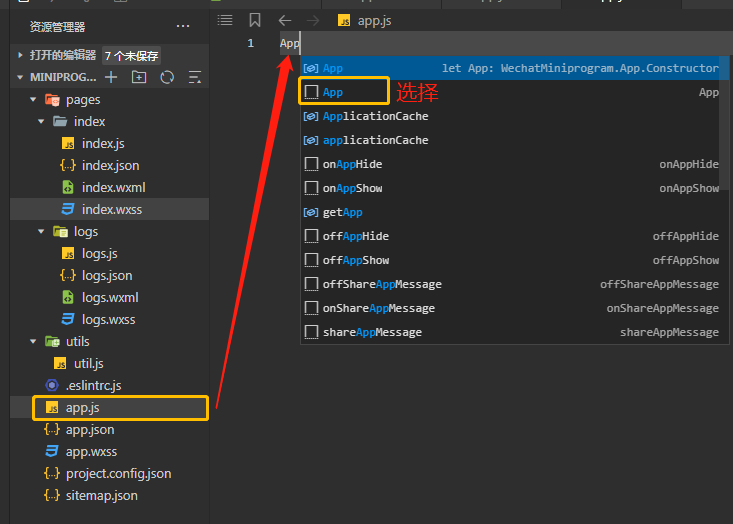This screenshot has width=733, height=524.
Task: Go back with the left arrow
Action: (285, 21)
